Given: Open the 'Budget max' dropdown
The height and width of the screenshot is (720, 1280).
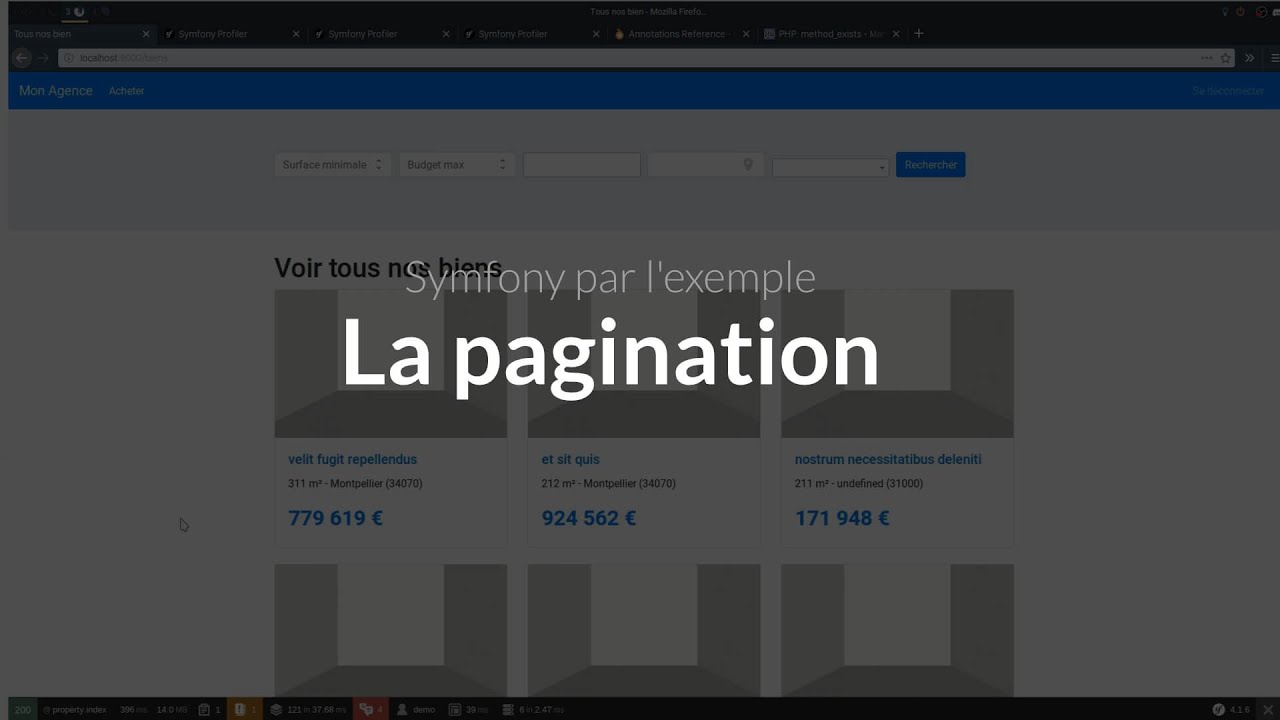Looking at the screenshot, I should click(x=456, y=165).
